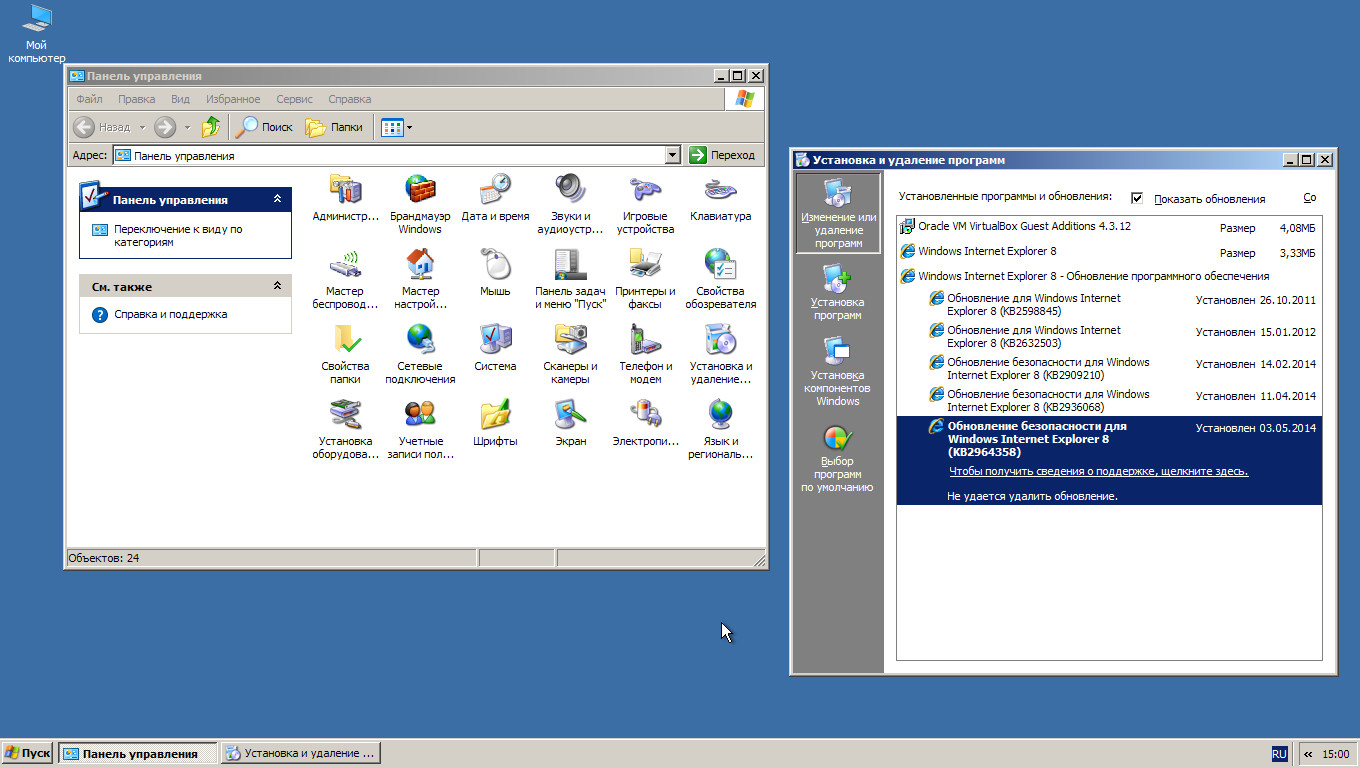Open Свойства обозревателя icon
Screen dimensions: 1360x768
pyautogui.click(x=720, y=278)
